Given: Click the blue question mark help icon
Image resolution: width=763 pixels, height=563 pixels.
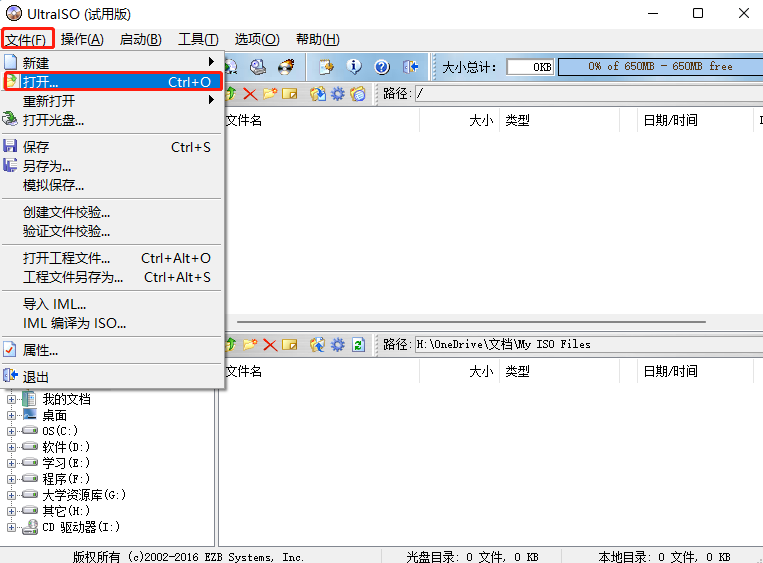Looking at the screenshot, I should tap(382, 67).
